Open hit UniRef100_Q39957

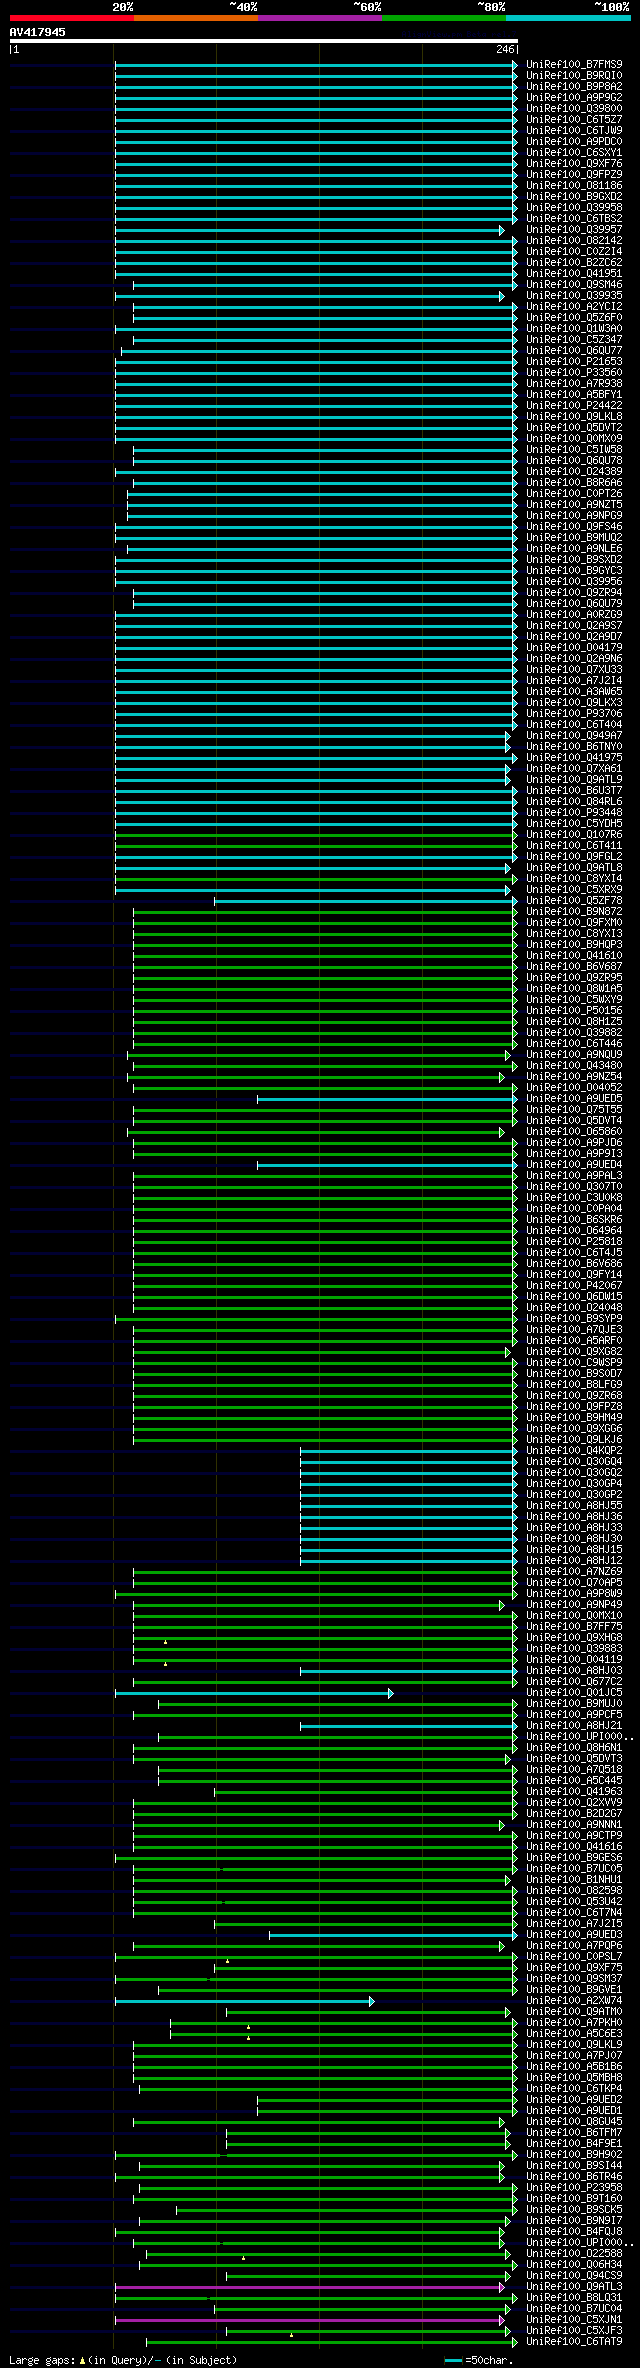click(574, 230)
